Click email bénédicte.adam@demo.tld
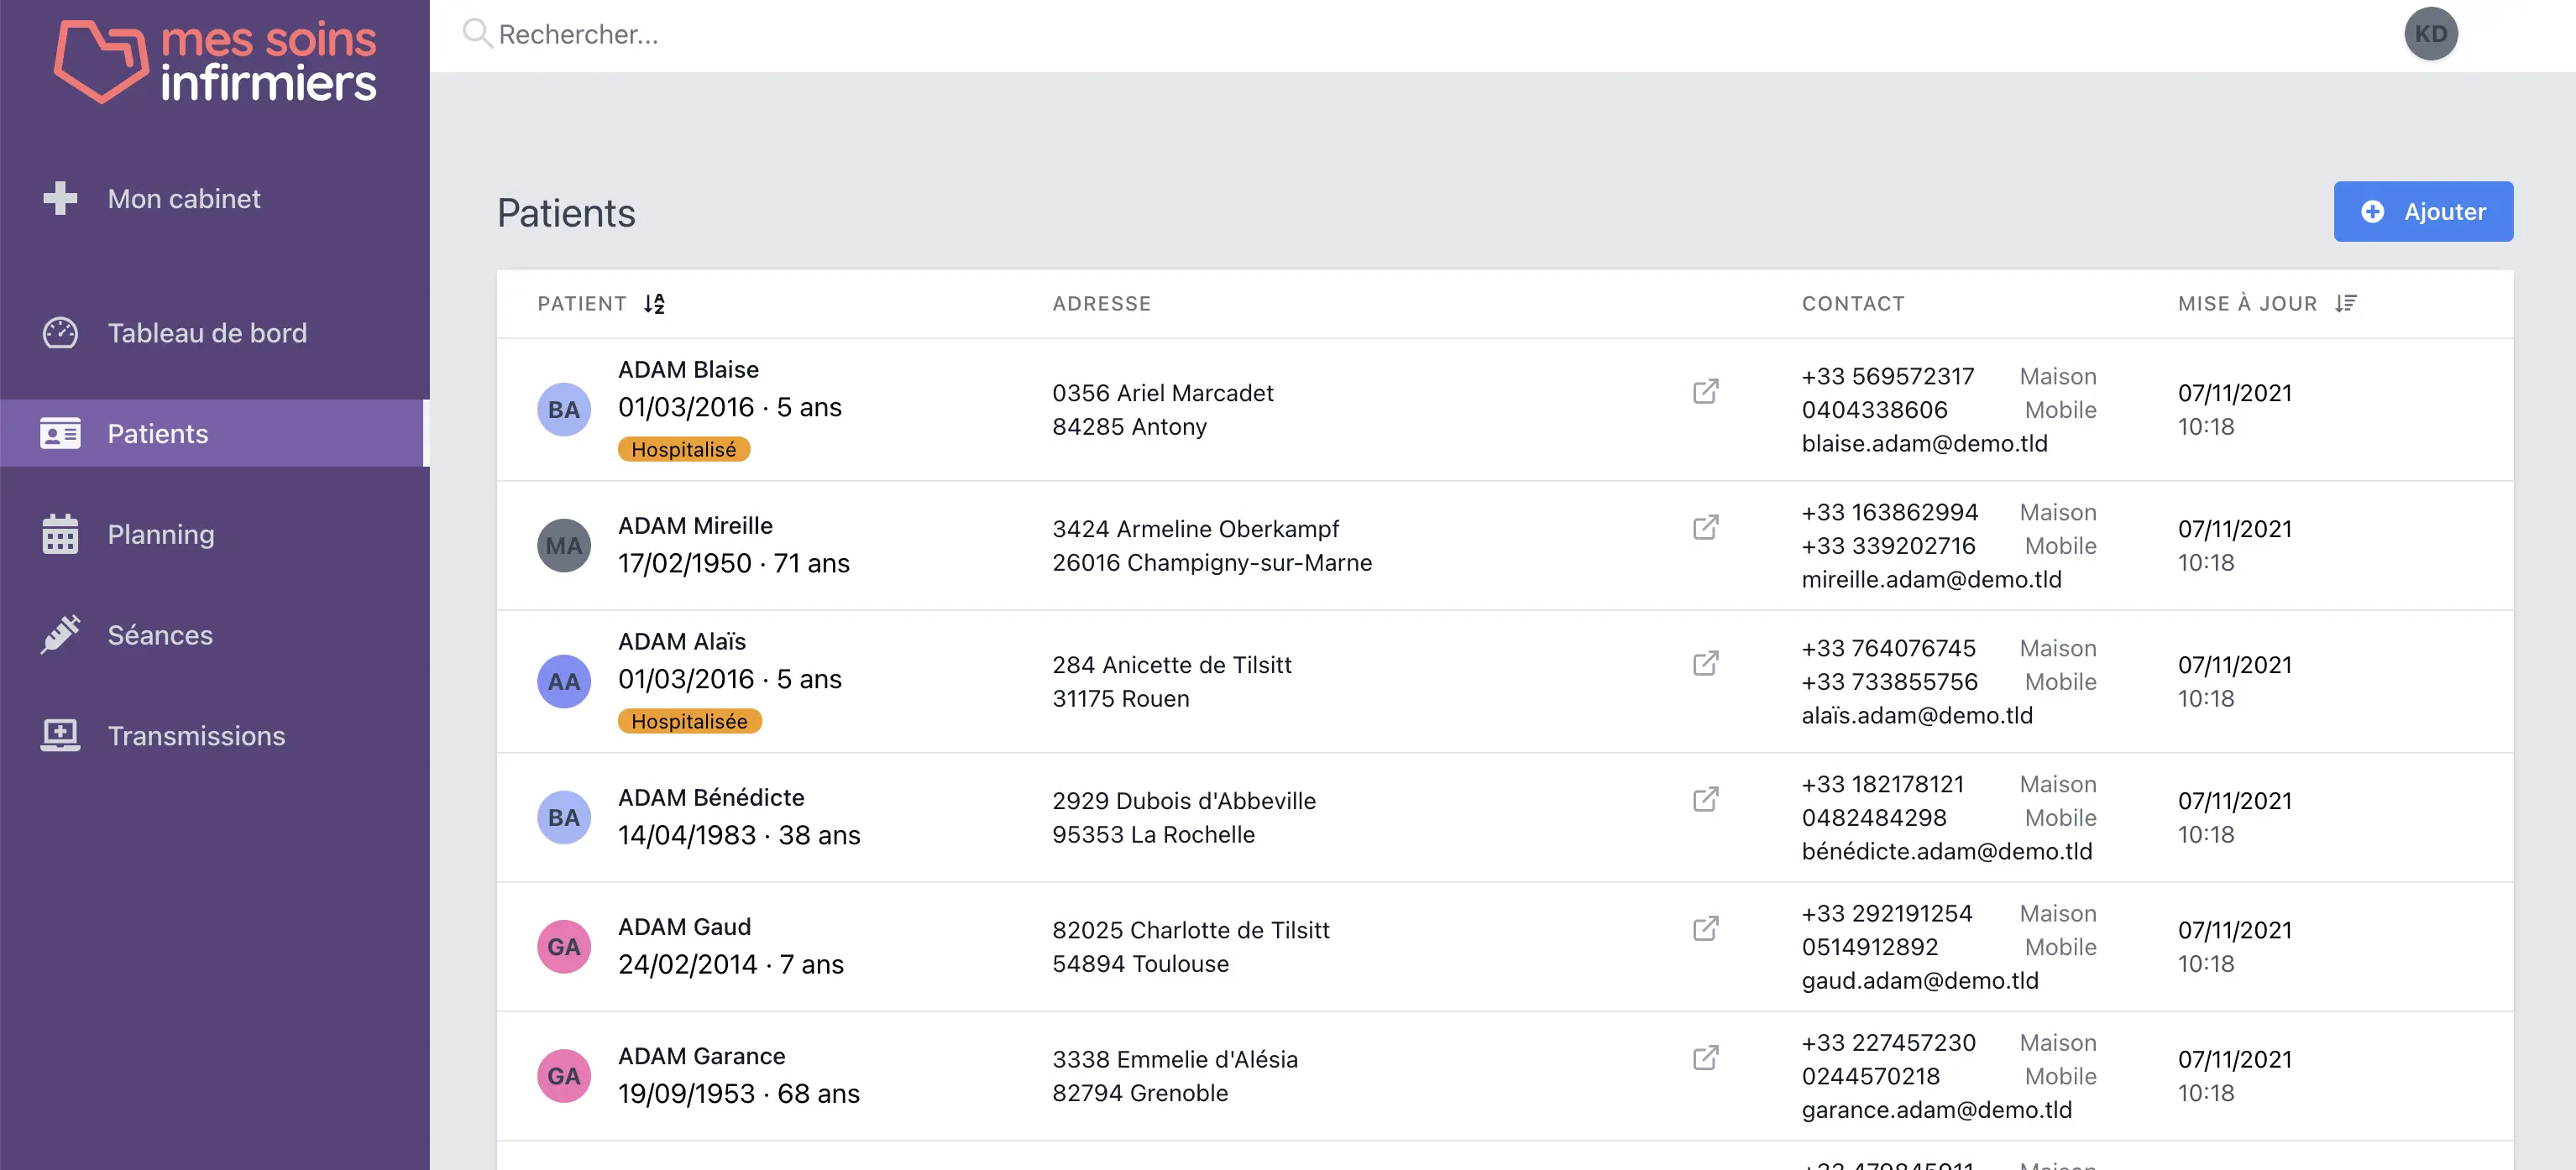This screenshot has height=1170, width=2576. 1946,851
